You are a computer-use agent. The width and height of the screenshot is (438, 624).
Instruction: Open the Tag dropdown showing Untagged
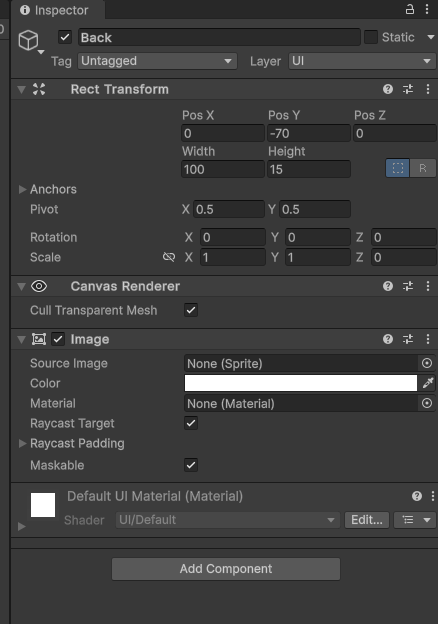click(158, 61)
